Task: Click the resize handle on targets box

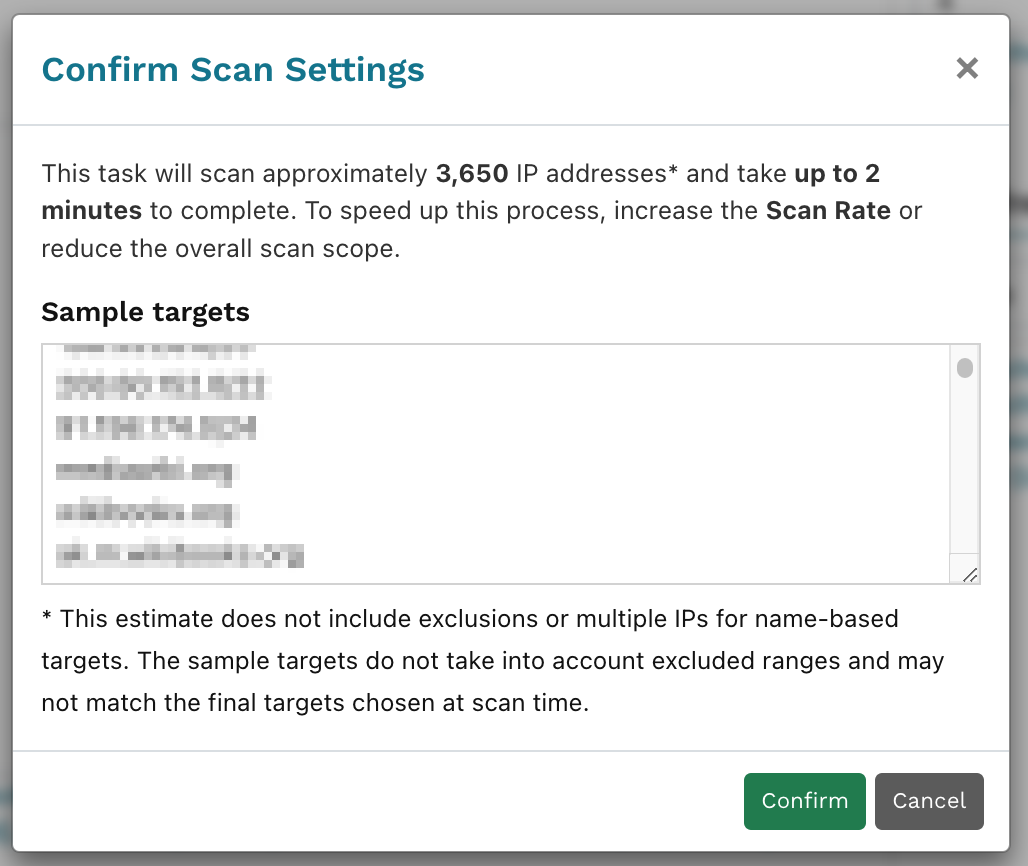Action: coord(967,574)
